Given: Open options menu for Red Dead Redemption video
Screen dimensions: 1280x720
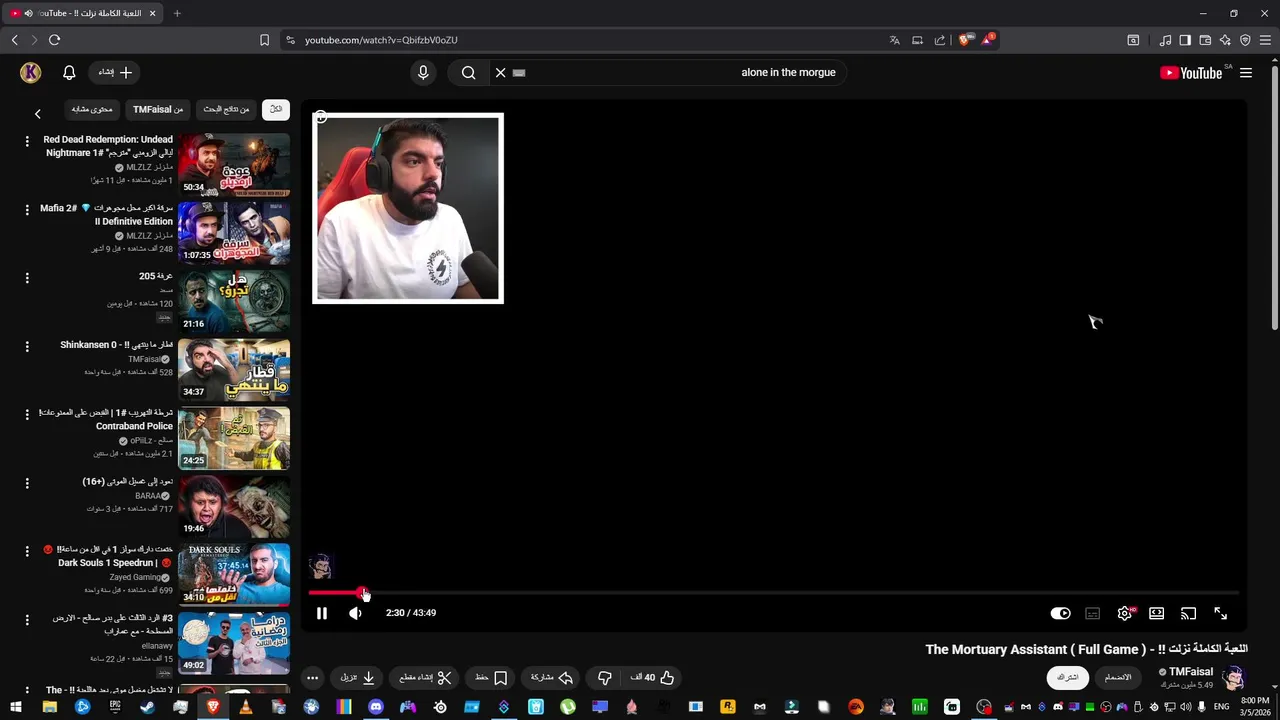Looking at the screenshot, I should click(27, 141).
